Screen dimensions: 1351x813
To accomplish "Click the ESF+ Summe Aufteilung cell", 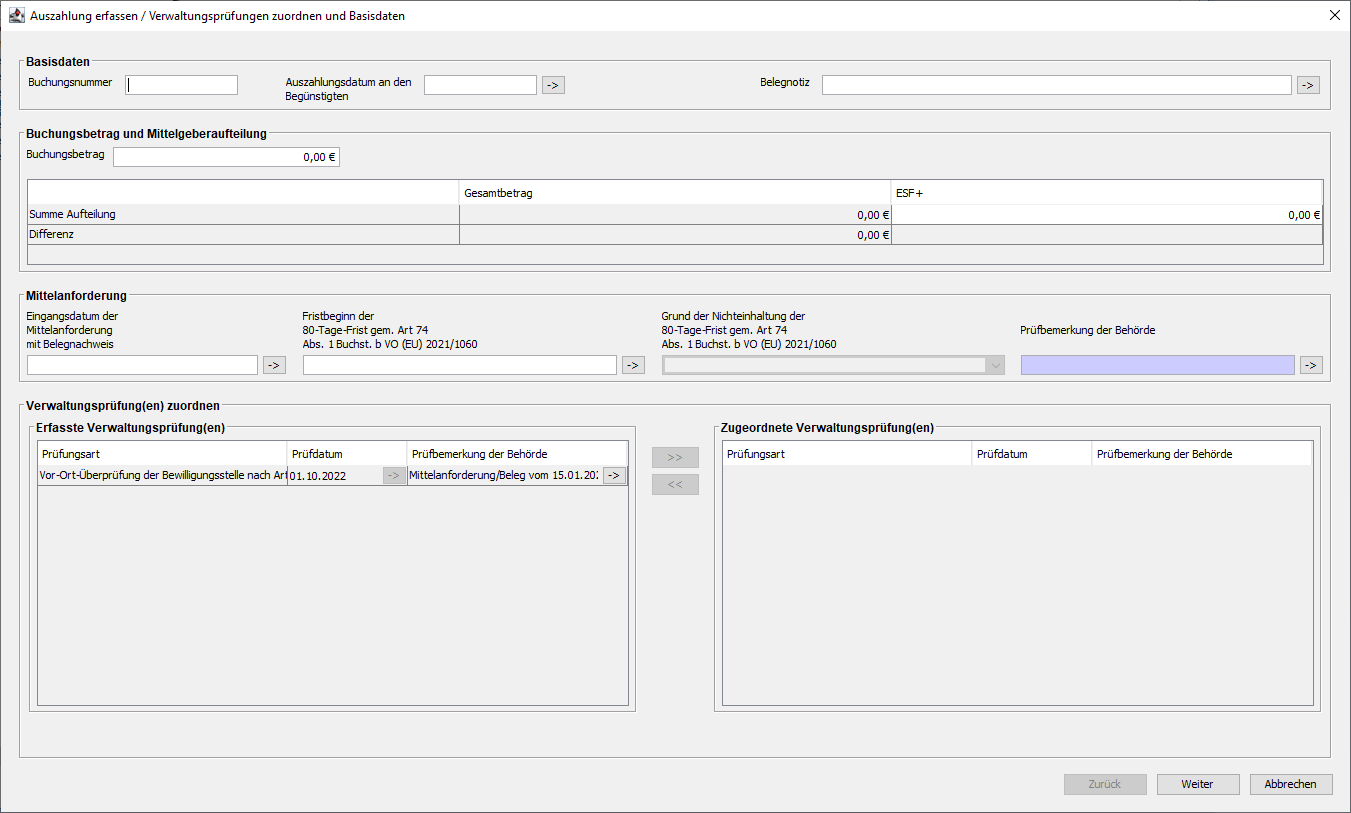I will [x=1106, y=215].
